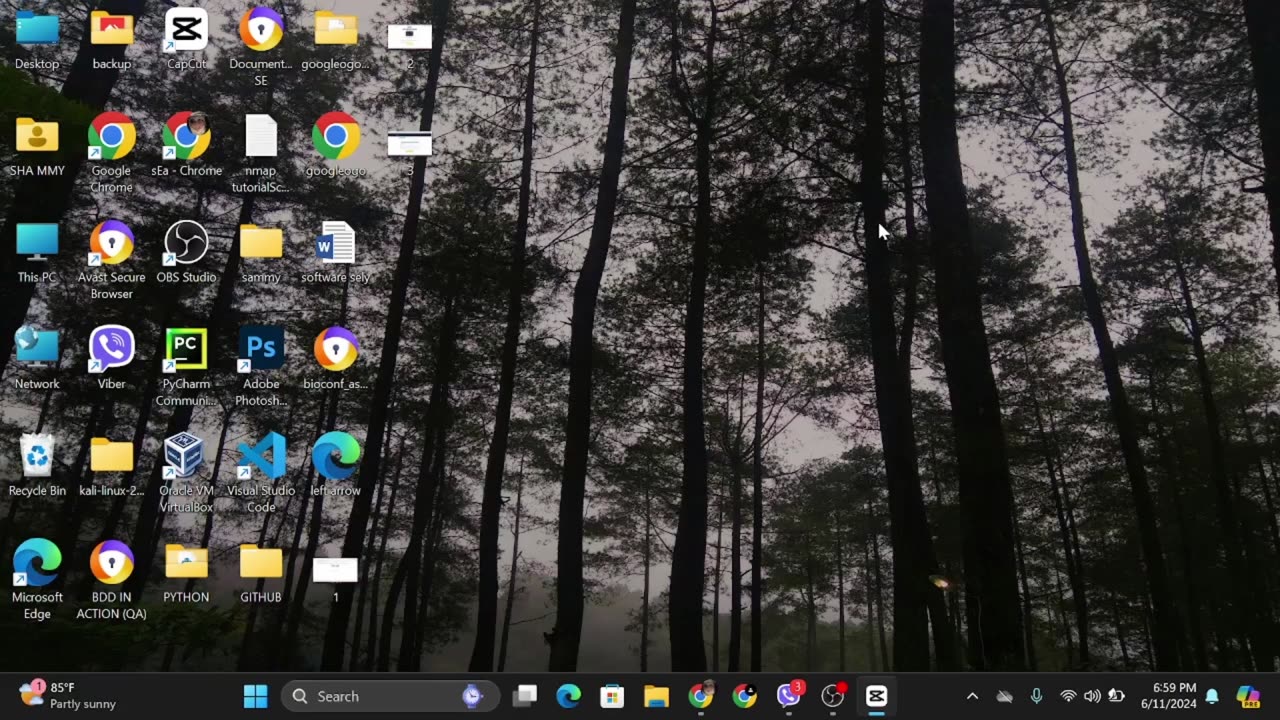Select the googlelogo... folder icon
1280x720 pixels.
point(335,40)
